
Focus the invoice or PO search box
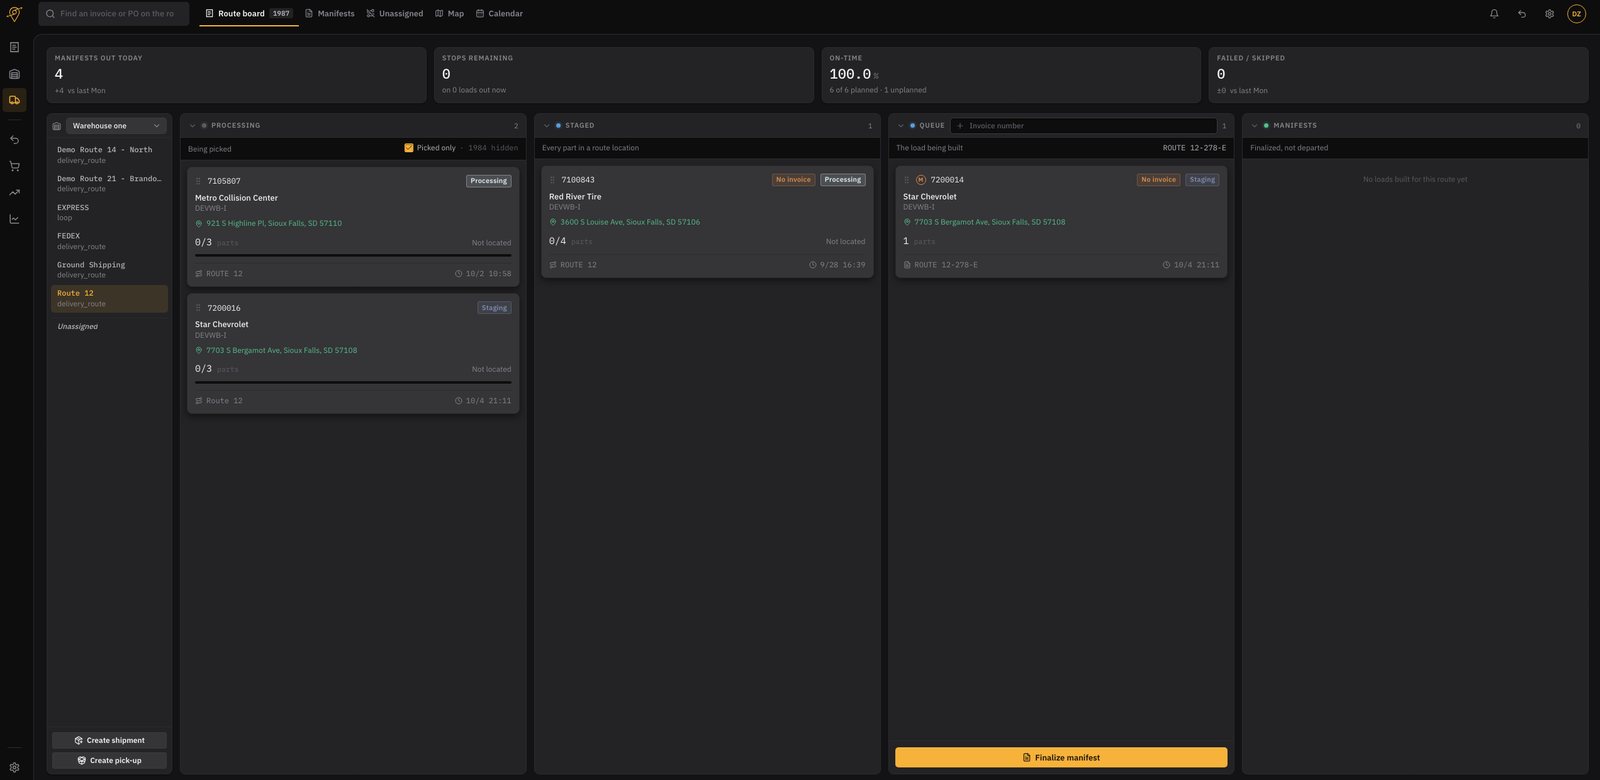114,14
